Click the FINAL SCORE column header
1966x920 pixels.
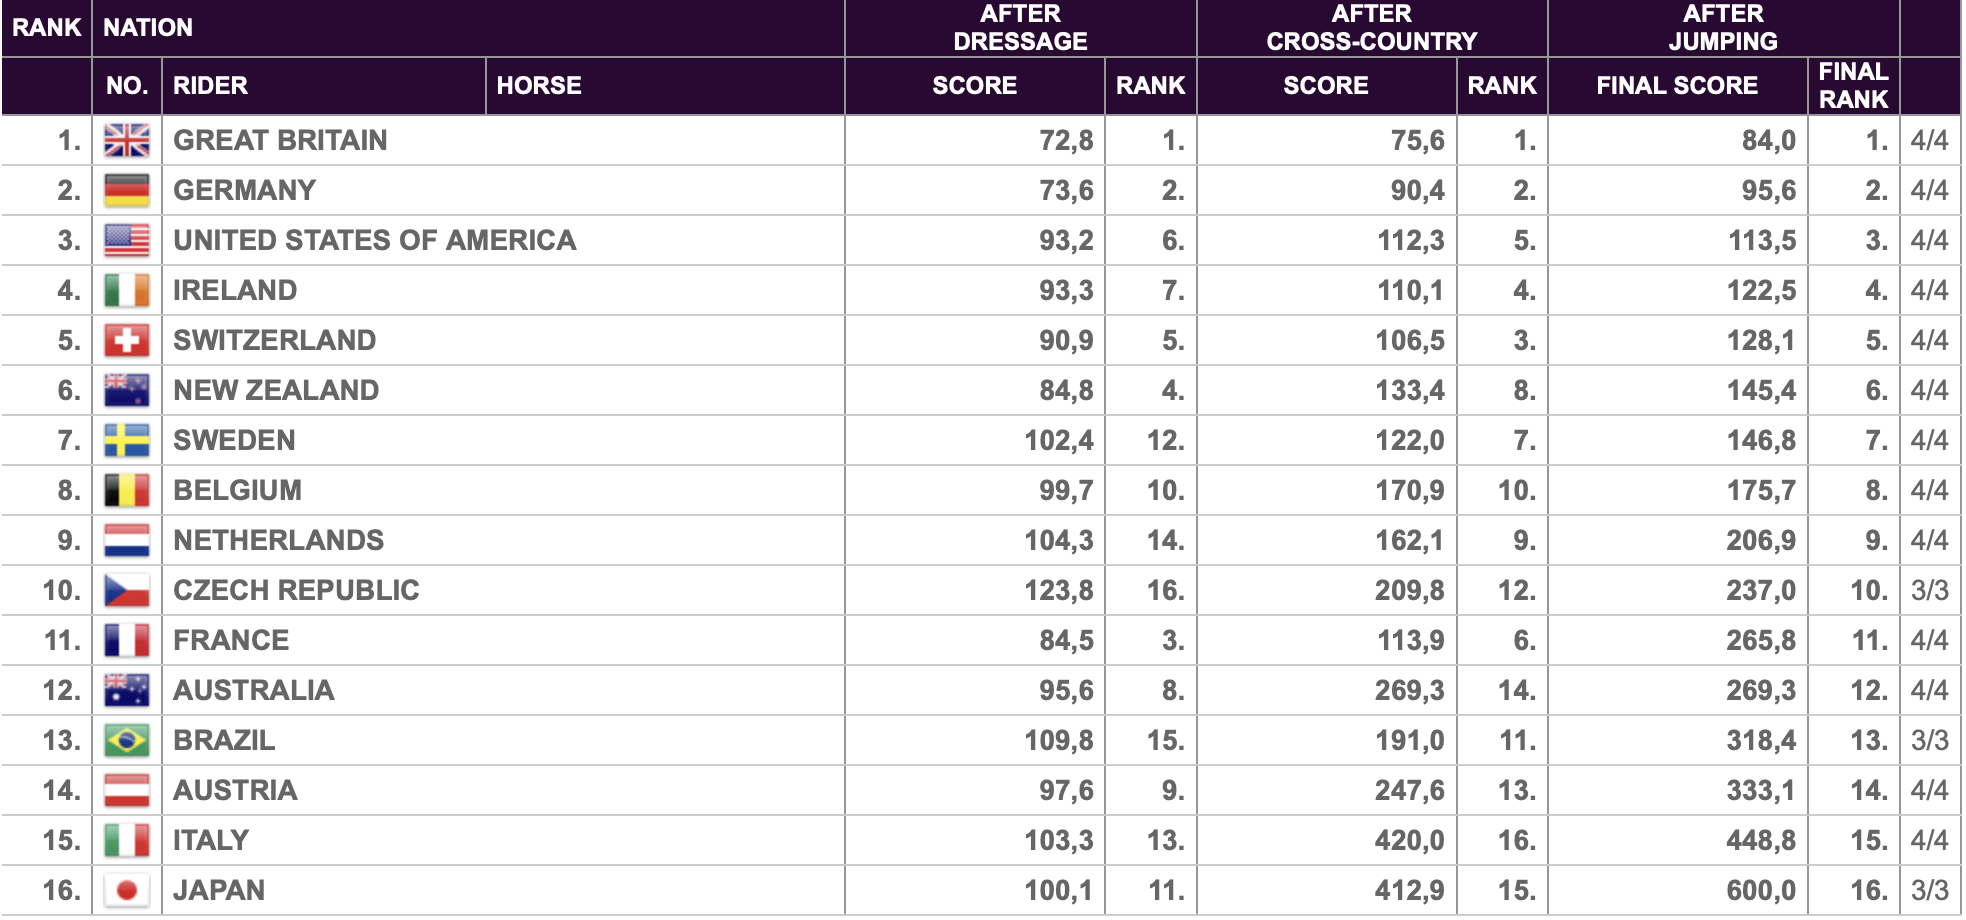1677,86
